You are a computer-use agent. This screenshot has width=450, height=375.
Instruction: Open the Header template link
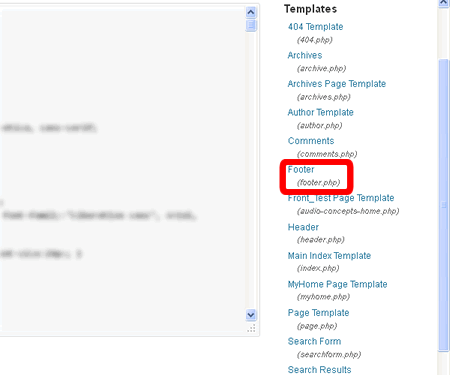click(303, 227)
